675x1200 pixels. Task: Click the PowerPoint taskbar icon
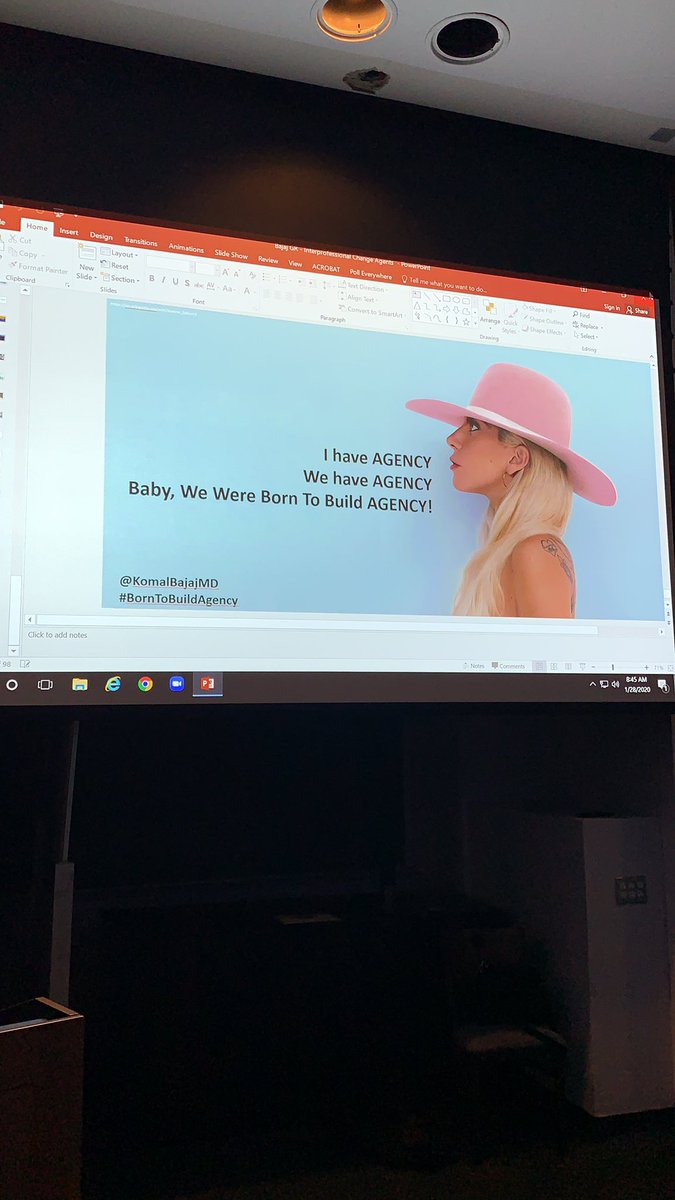tap(208, 684)
